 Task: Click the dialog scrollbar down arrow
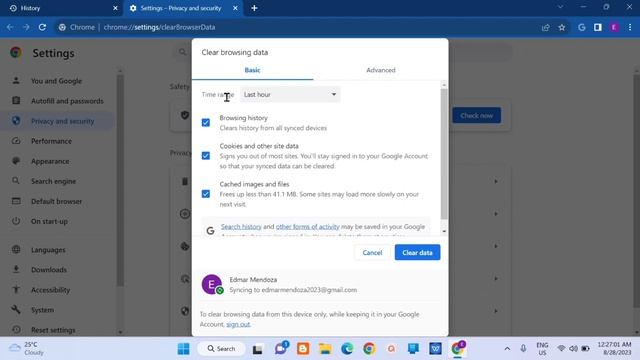(x=444, y=231)
